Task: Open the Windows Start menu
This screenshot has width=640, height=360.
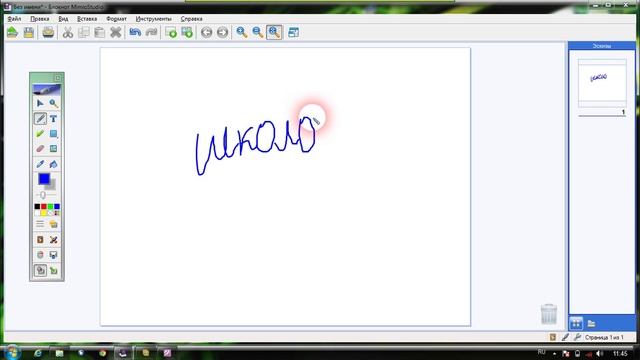Action: (11, 352)
